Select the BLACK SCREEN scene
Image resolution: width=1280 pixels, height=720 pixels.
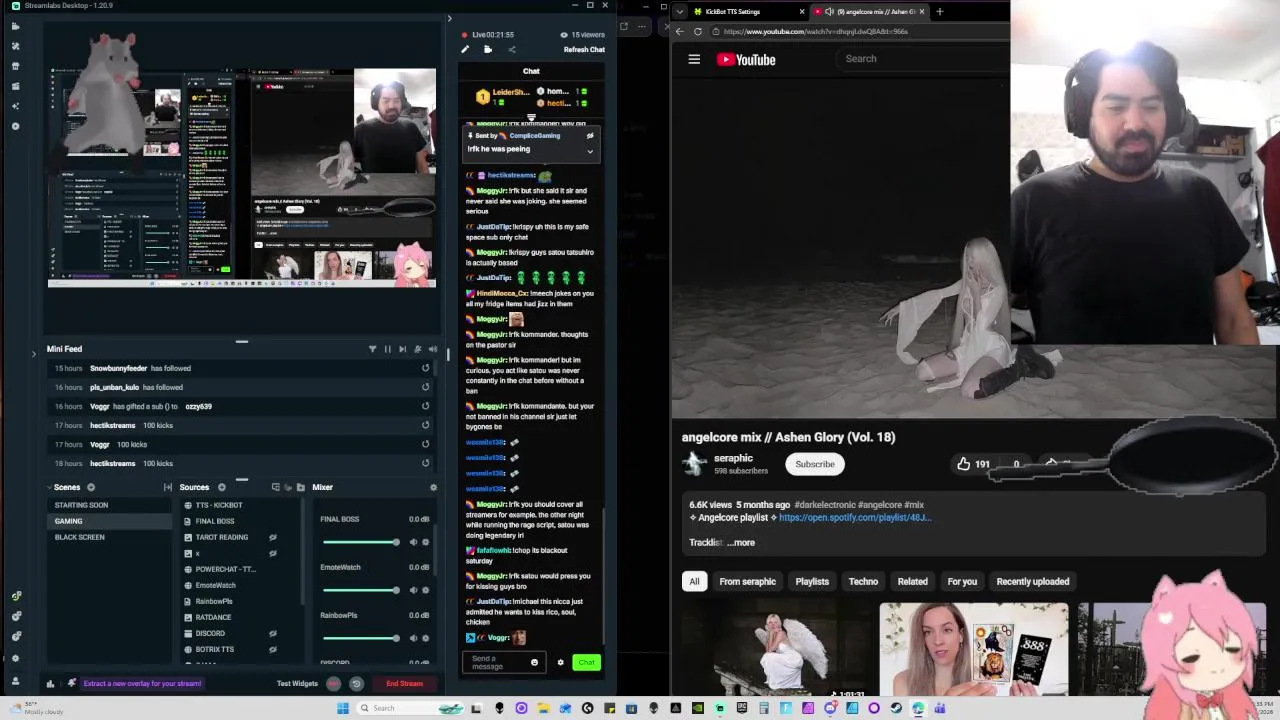pyautogui.click(x=110, y=537)
